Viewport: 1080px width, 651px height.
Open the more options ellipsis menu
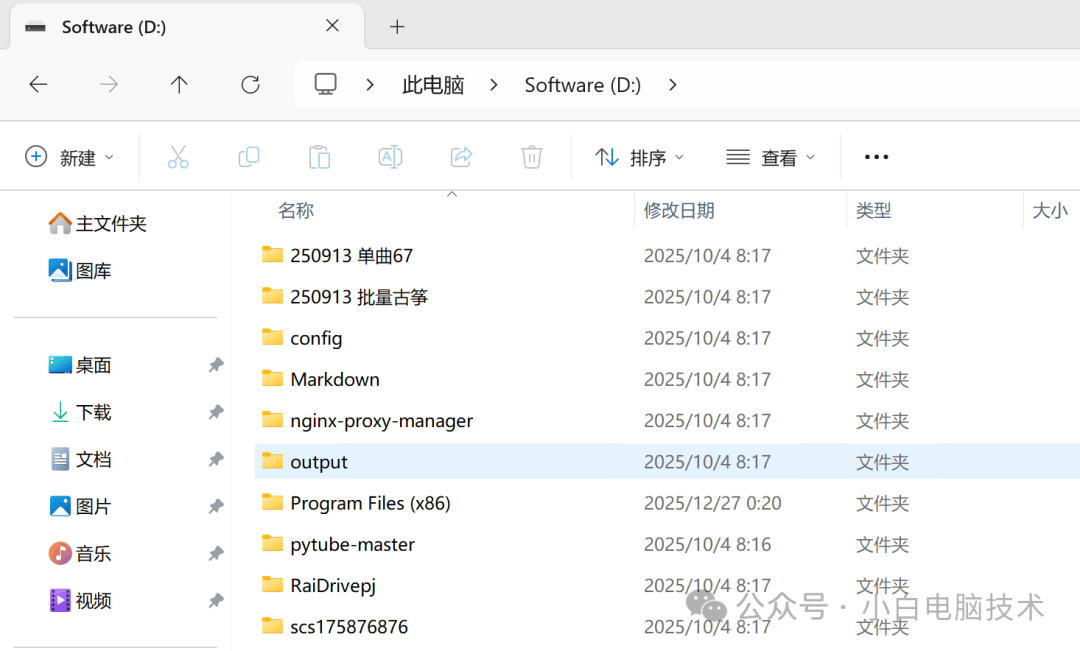(x=876, y=157)
